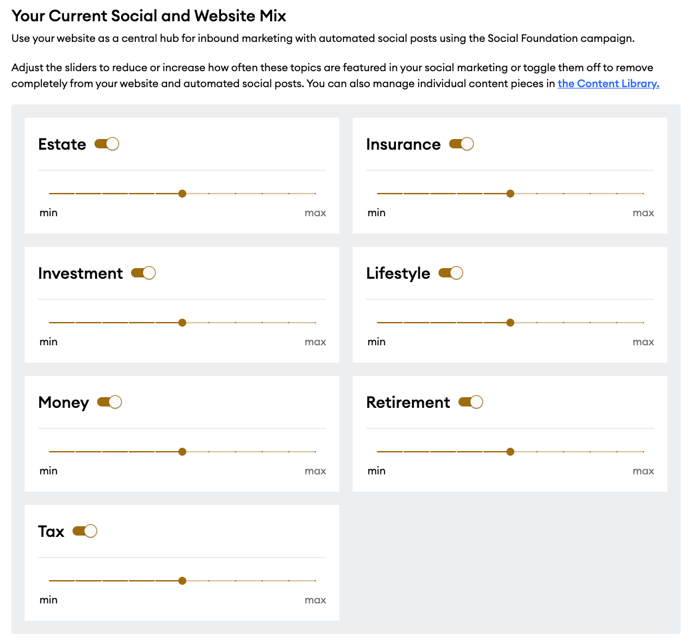688x640 pixels.
Task: Set Tax slider to max end
Action: [315, 580]
